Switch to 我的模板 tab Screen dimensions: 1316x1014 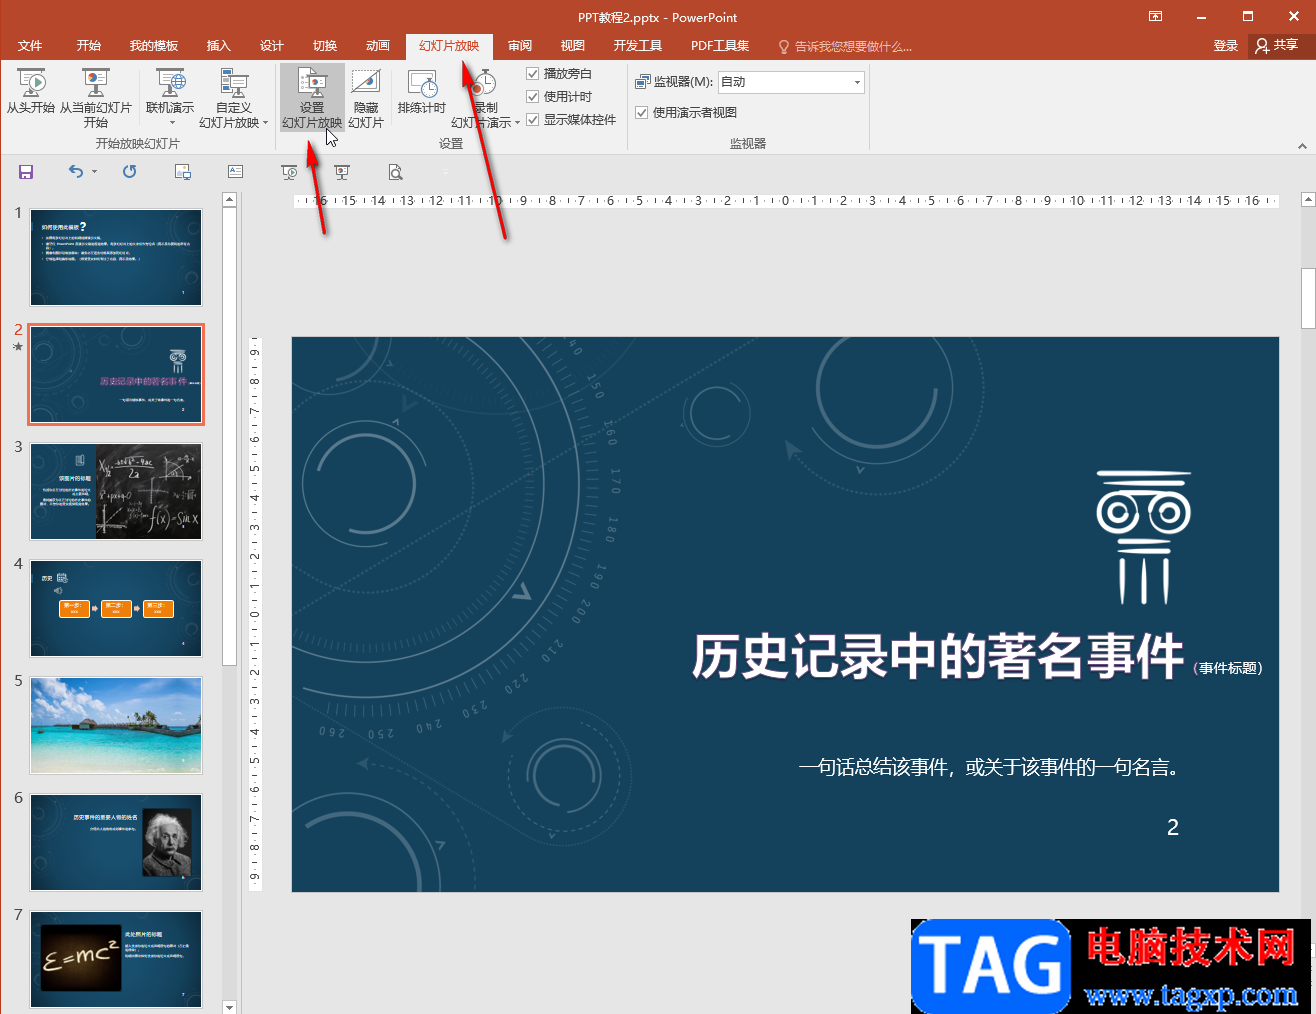154,46
